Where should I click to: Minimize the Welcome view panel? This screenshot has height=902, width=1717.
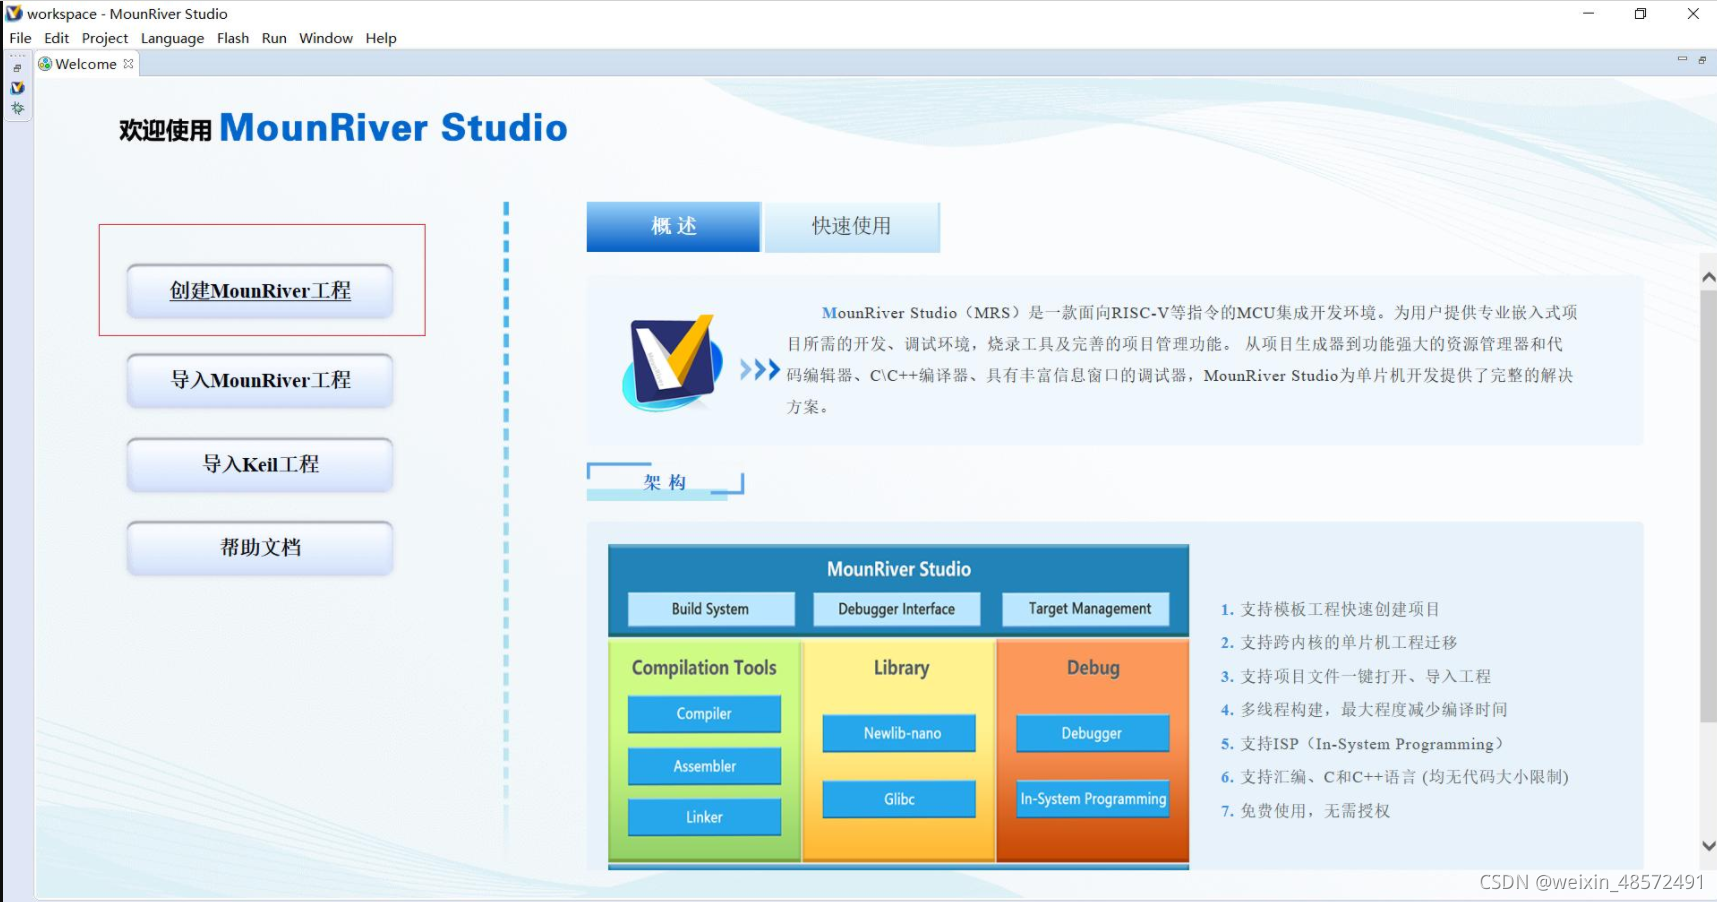[1682, 60]
